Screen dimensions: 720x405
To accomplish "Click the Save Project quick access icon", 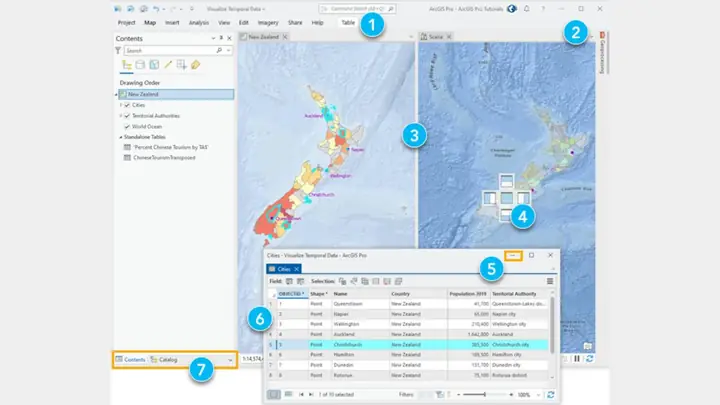I will click(144, 9).
